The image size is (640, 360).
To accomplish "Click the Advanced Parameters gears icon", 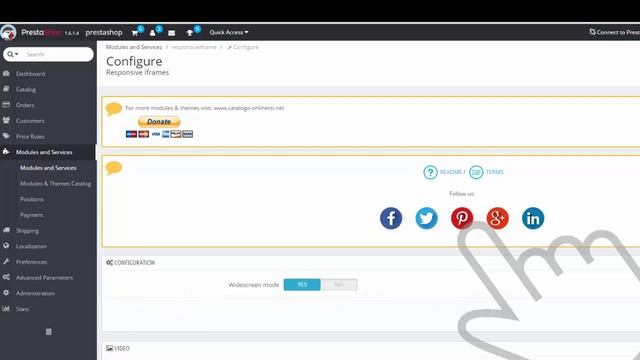I will coord(6,277).
